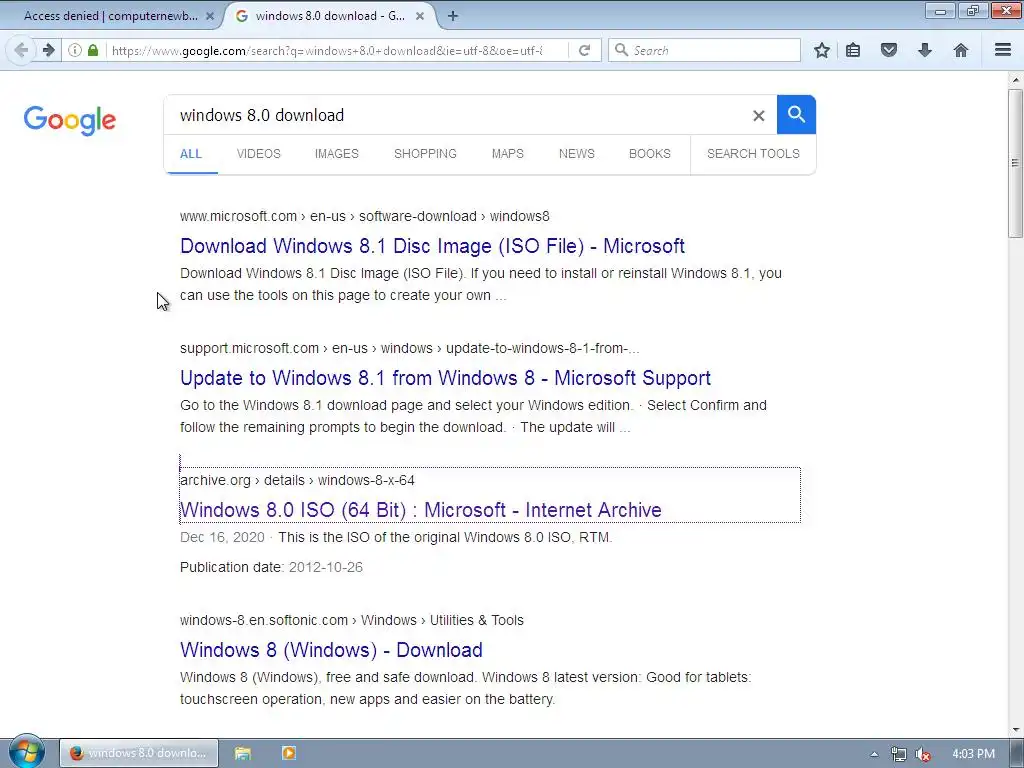Click Firefox taskbar window button

[x=138, y=753]
